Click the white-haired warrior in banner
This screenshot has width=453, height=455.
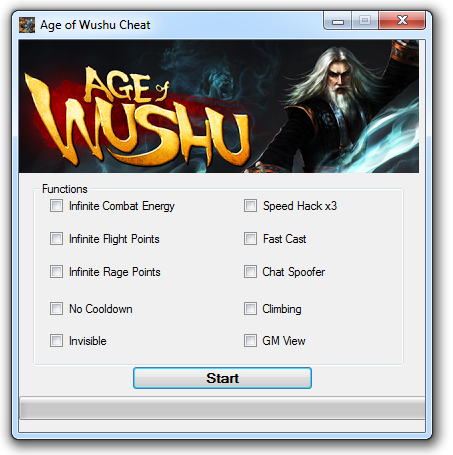point(337,107)
